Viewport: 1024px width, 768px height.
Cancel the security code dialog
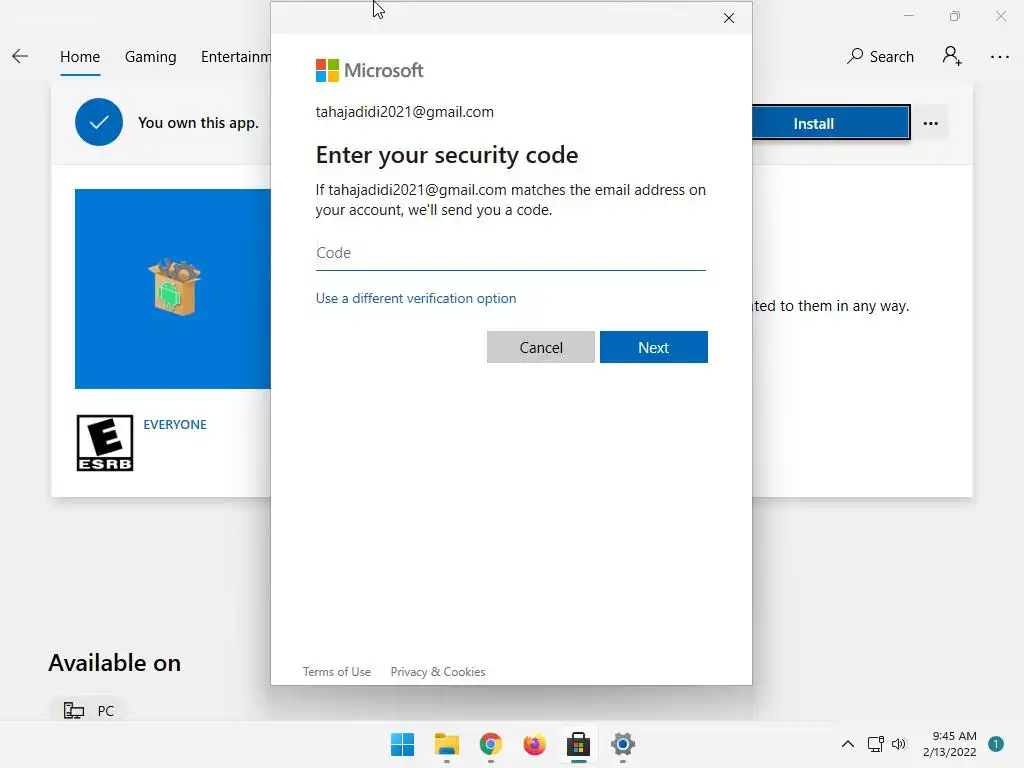tap(541, 347)
